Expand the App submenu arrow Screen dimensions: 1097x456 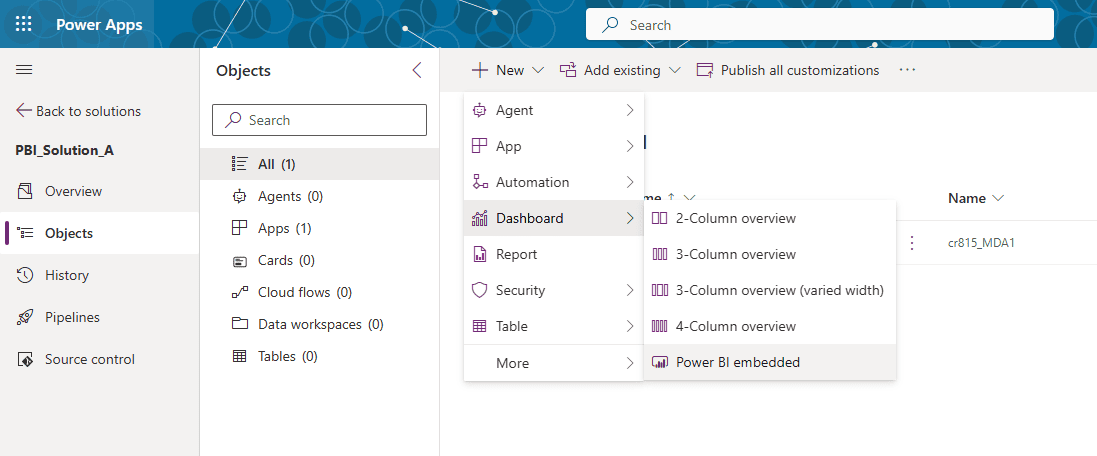(630, 146)
